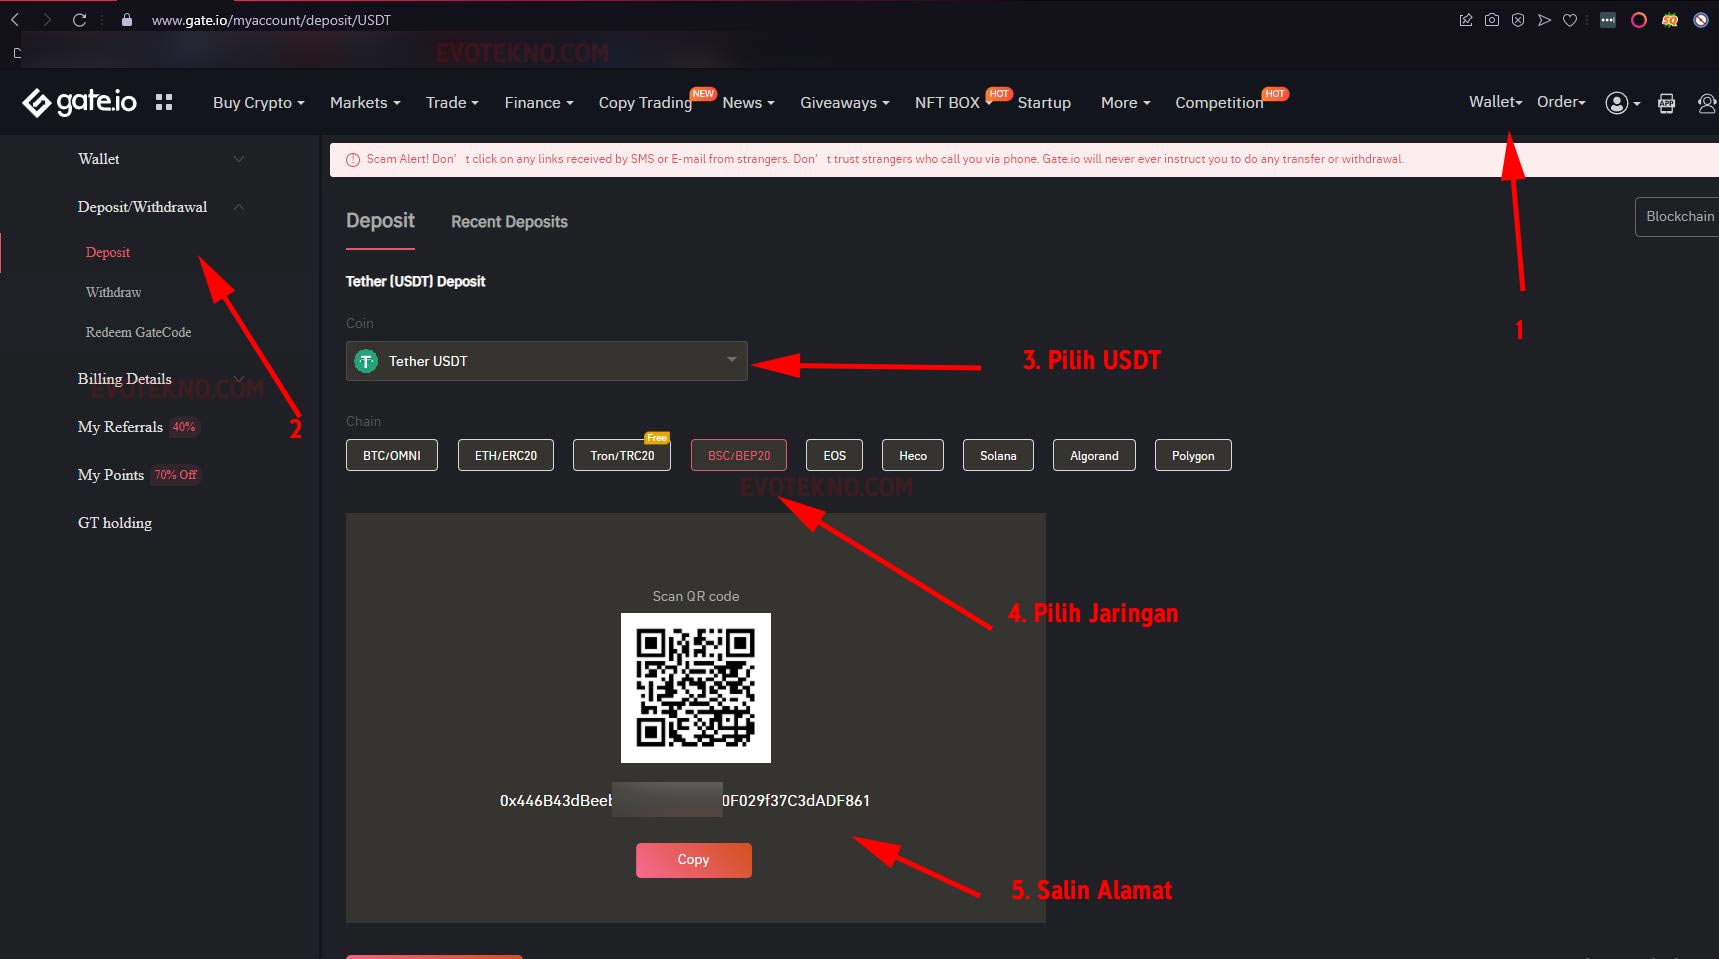Screen dimensions: 1719x959
Task: Open the SQ browser extension
Action: 1669,19
